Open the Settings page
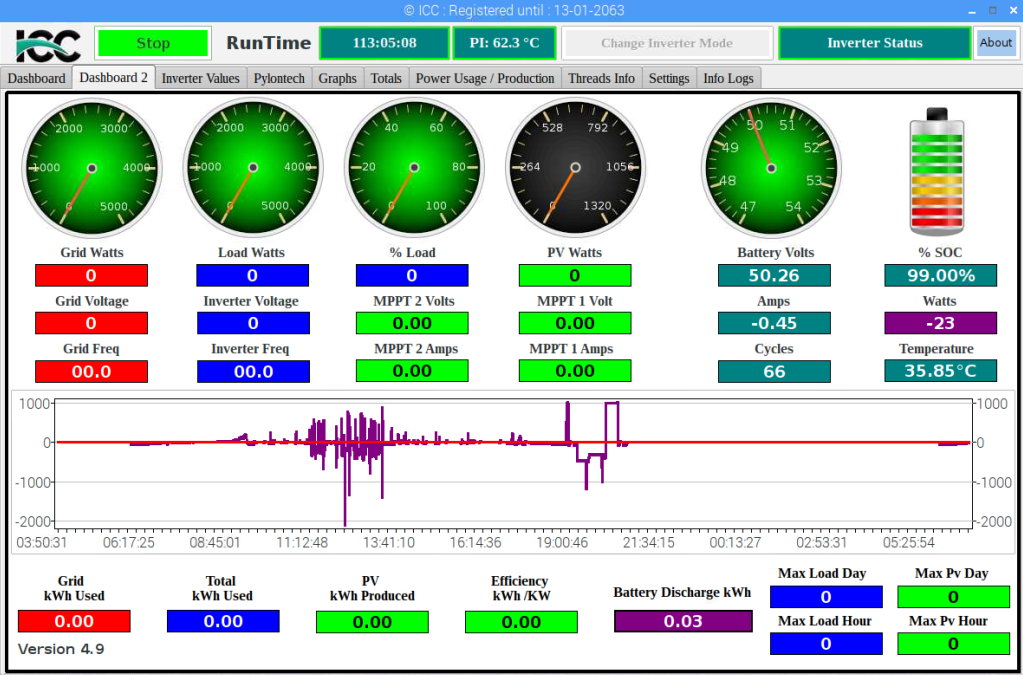1023x675 pixels. (668, 77)
